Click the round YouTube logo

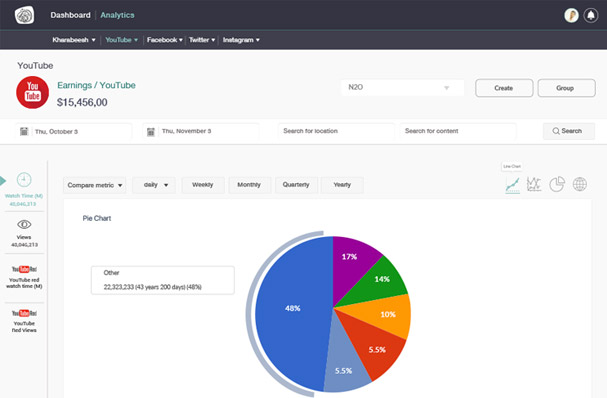coord(33,93)
